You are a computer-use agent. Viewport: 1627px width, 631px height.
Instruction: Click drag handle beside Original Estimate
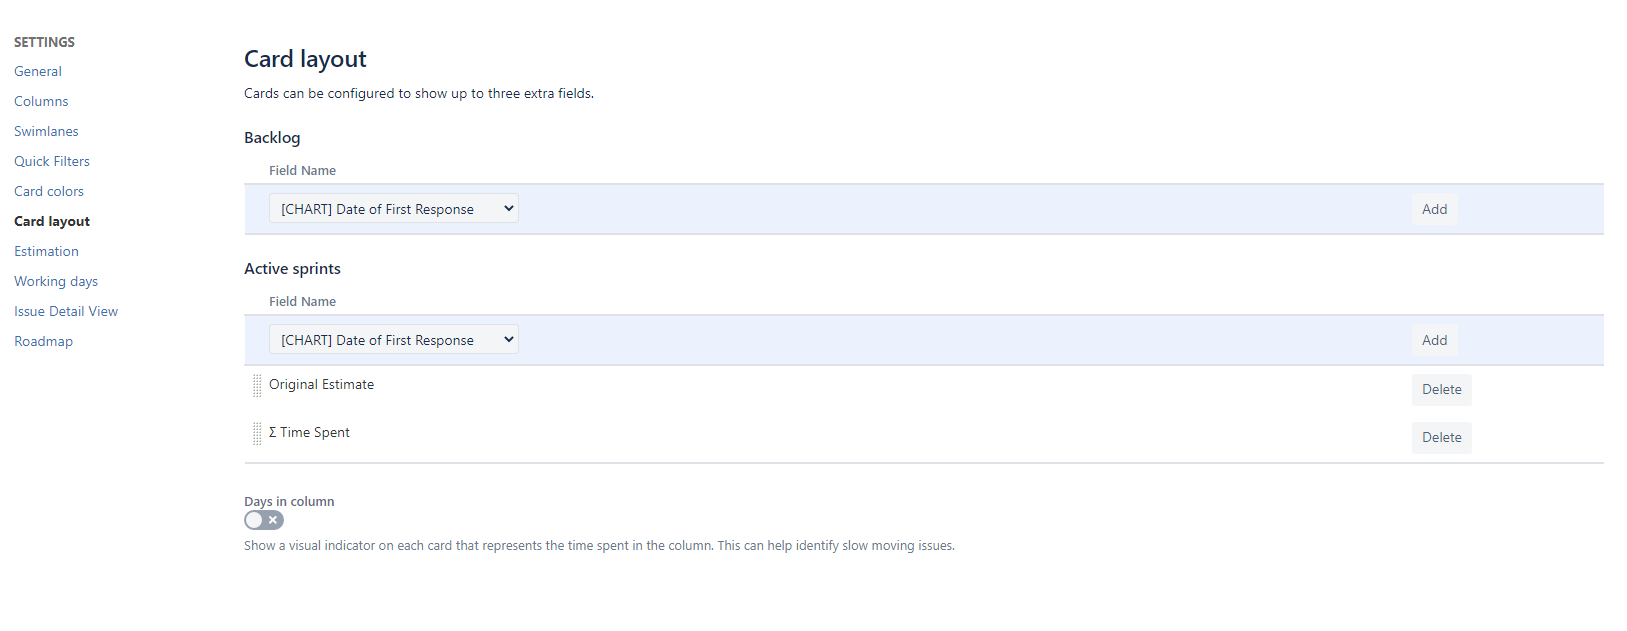click(x=257, y=385)
